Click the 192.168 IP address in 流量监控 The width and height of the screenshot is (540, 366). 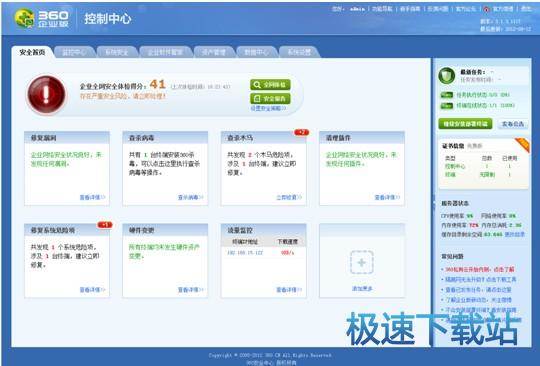(245, 253)
